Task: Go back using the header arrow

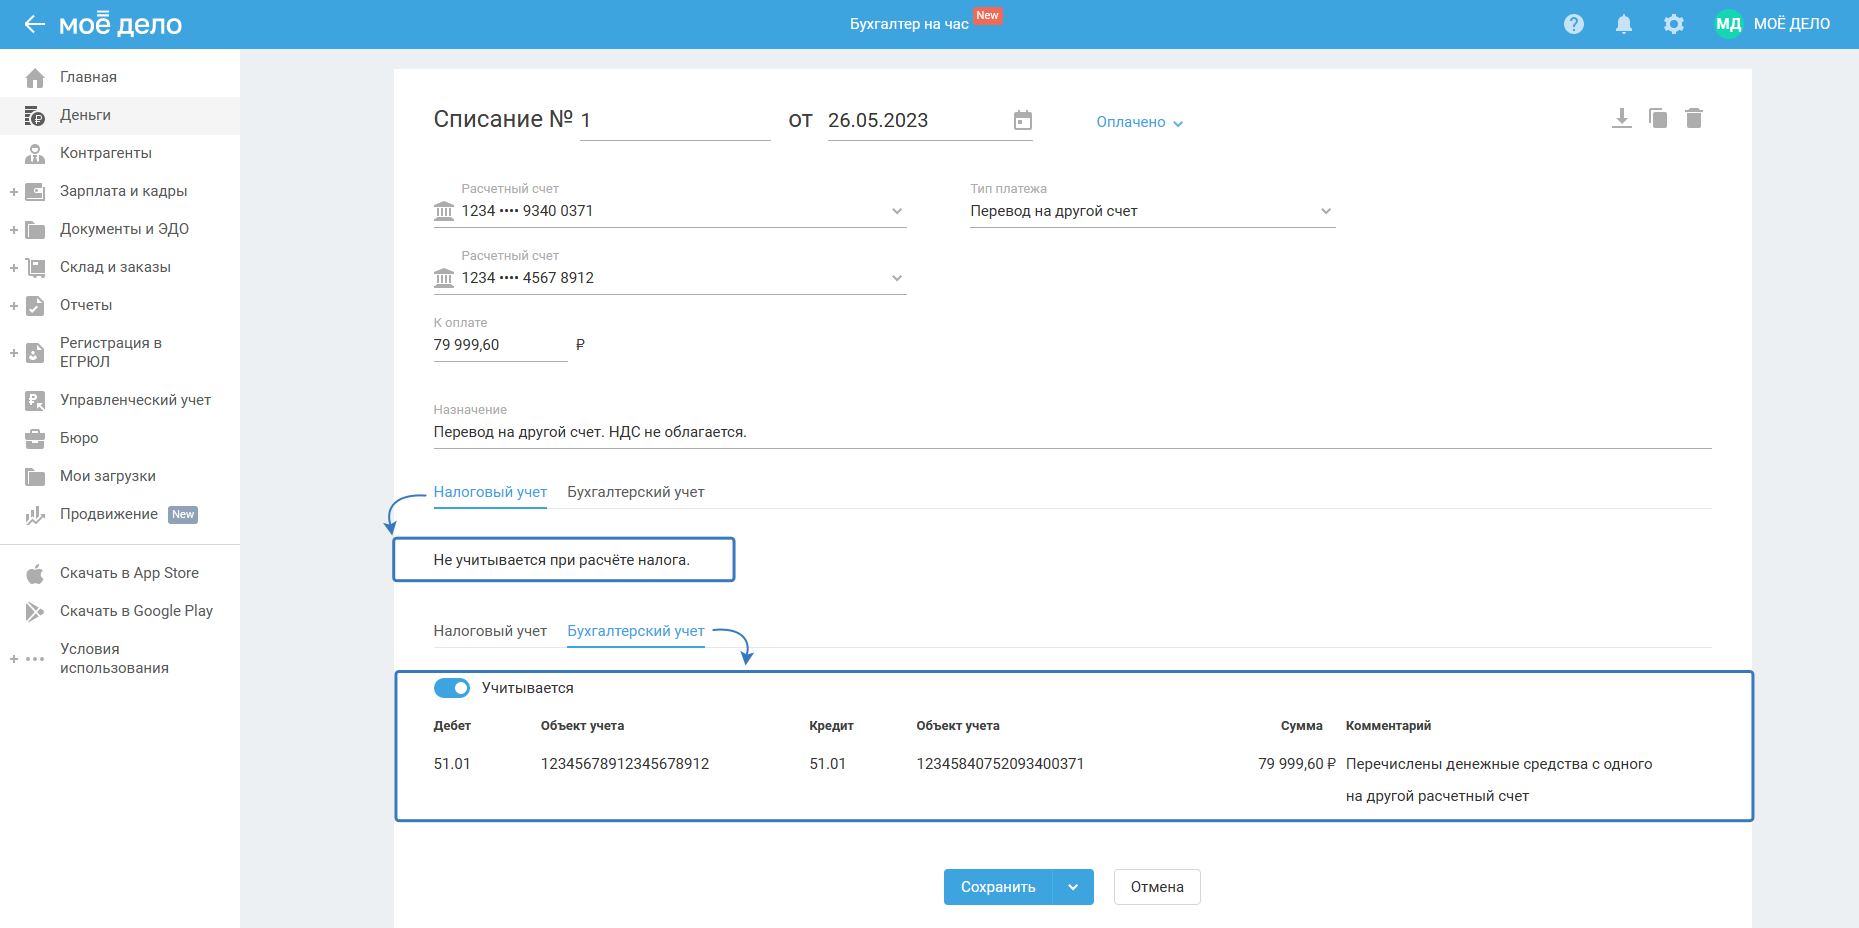Action: pos(35,24)
